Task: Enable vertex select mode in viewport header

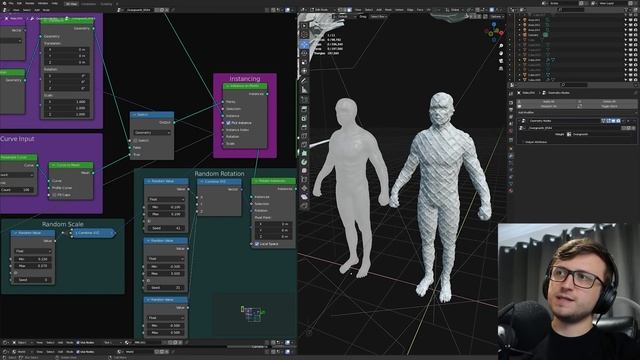Action: 340,10
